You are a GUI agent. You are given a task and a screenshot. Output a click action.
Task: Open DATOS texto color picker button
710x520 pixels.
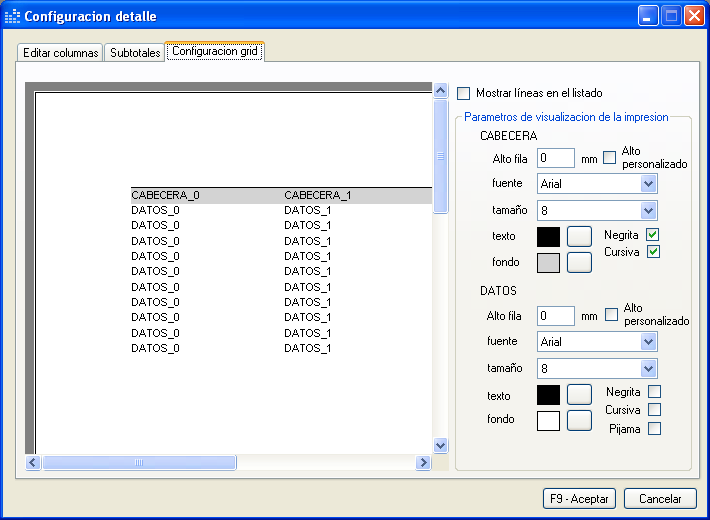pyautogui.click(x=579, y=394)
